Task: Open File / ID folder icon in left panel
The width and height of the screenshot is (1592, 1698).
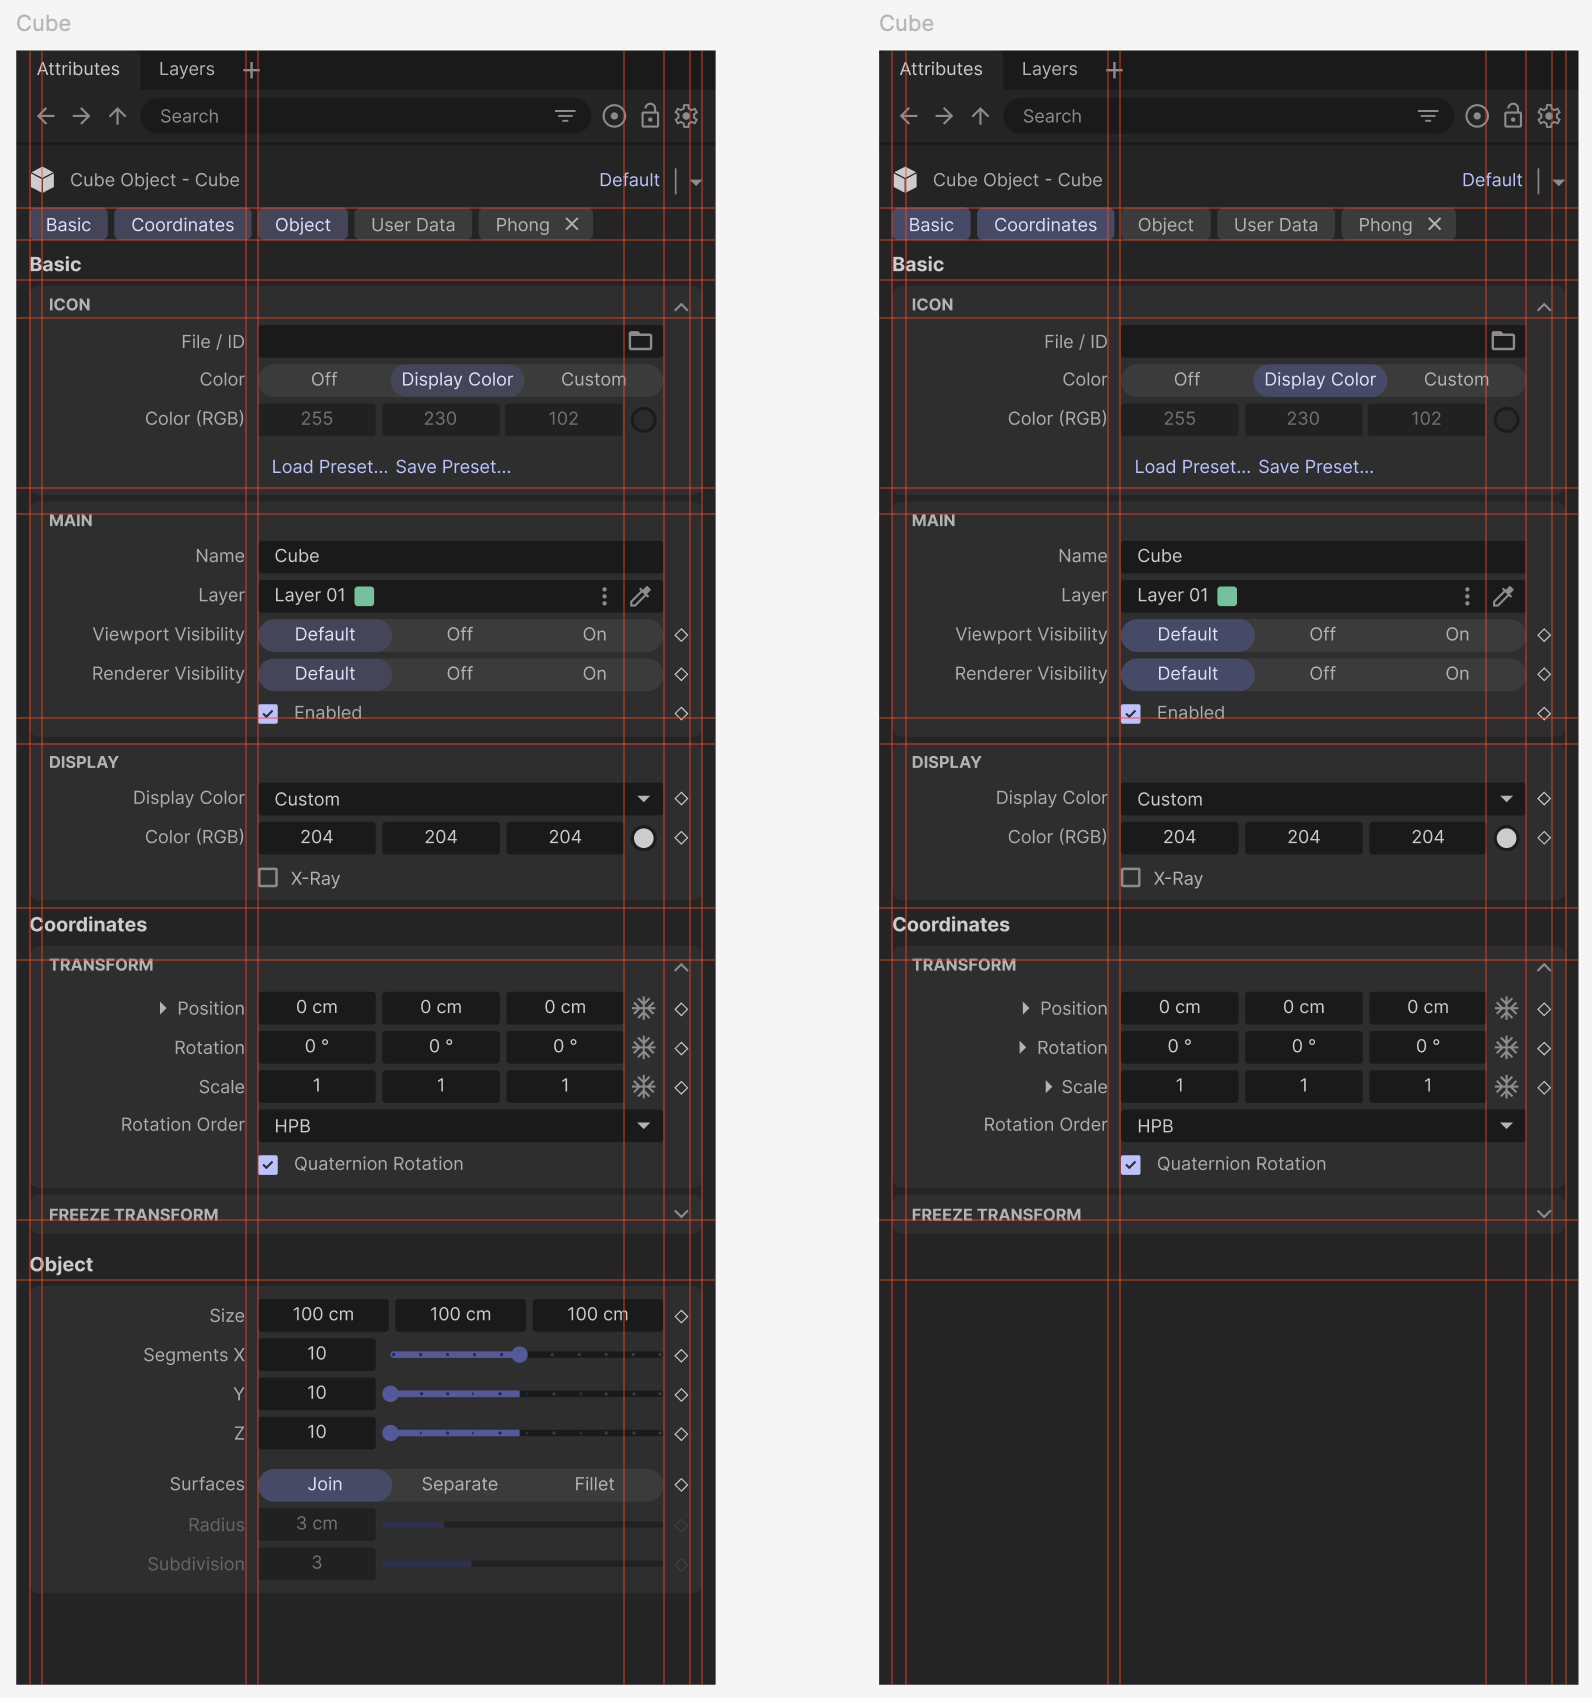Action: [x=641, y=341]
